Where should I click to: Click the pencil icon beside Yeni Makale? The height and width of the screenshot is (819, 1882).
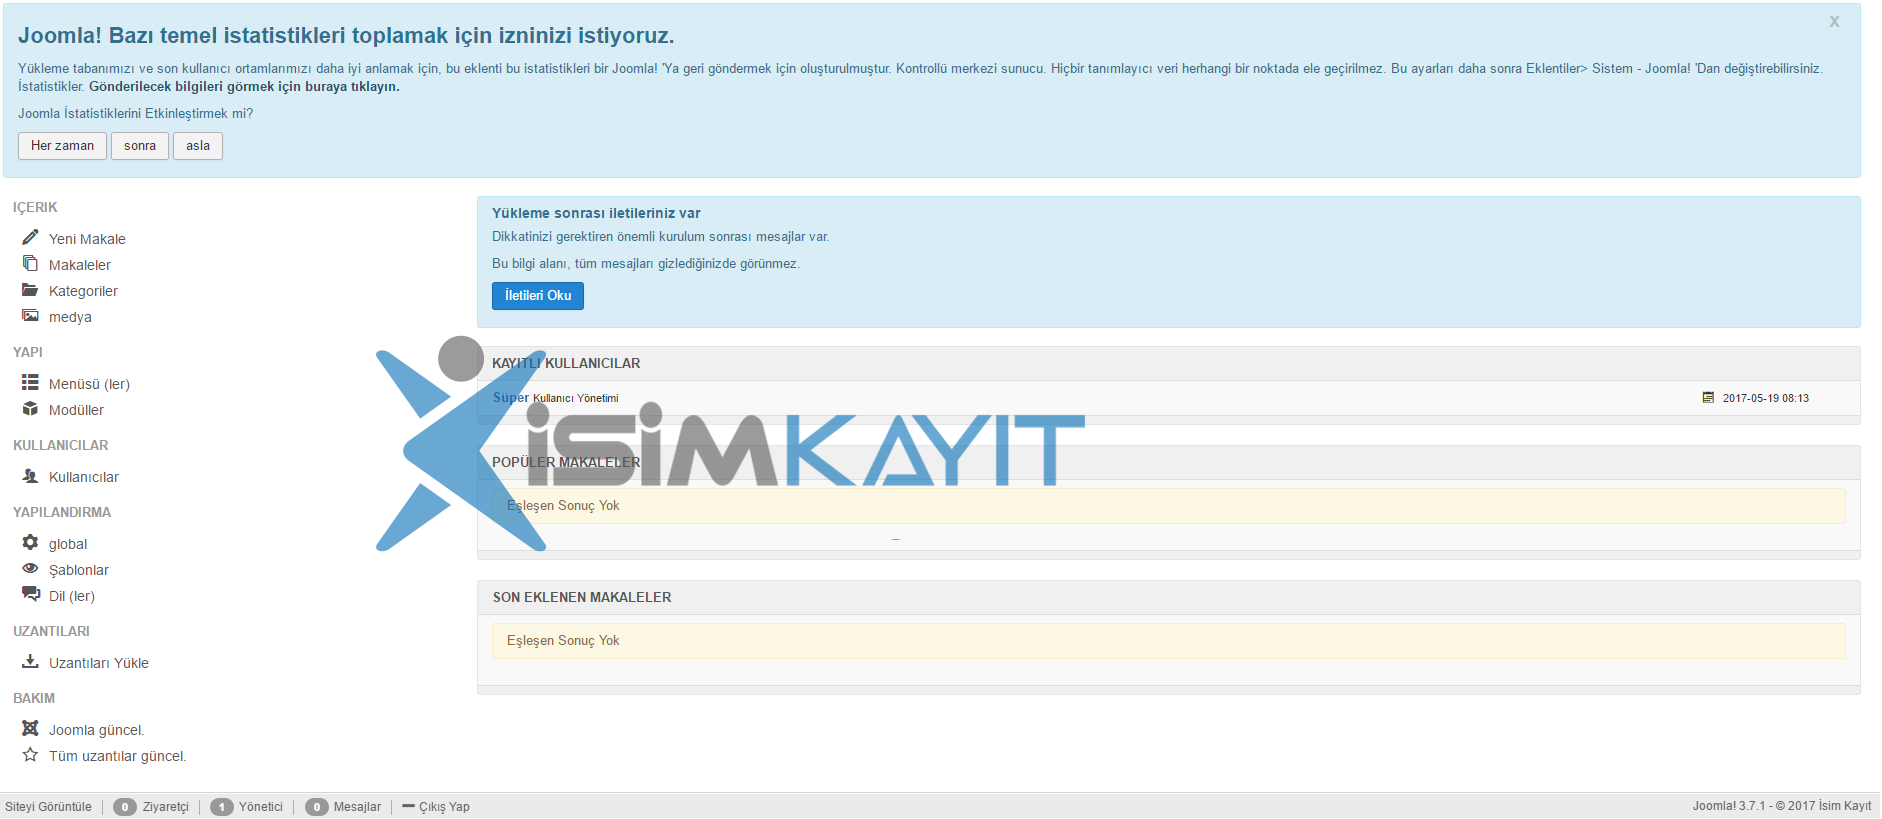point(30,238)
